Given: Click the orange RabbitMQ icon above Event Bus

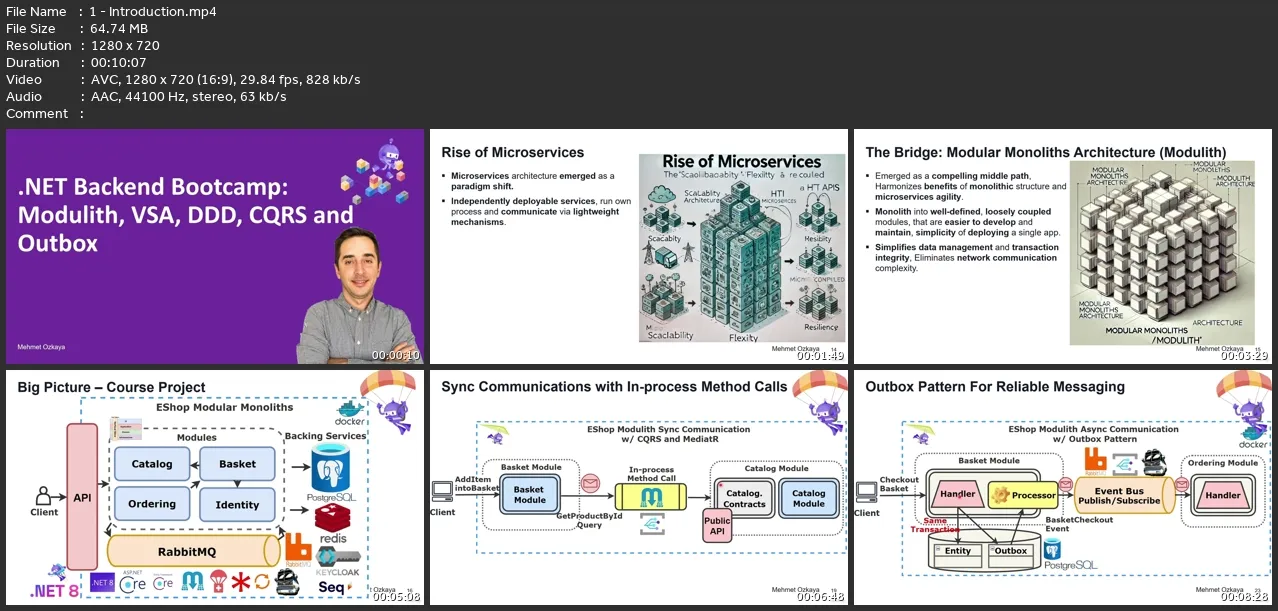Looking at the screenshot, I should 1095,461.
